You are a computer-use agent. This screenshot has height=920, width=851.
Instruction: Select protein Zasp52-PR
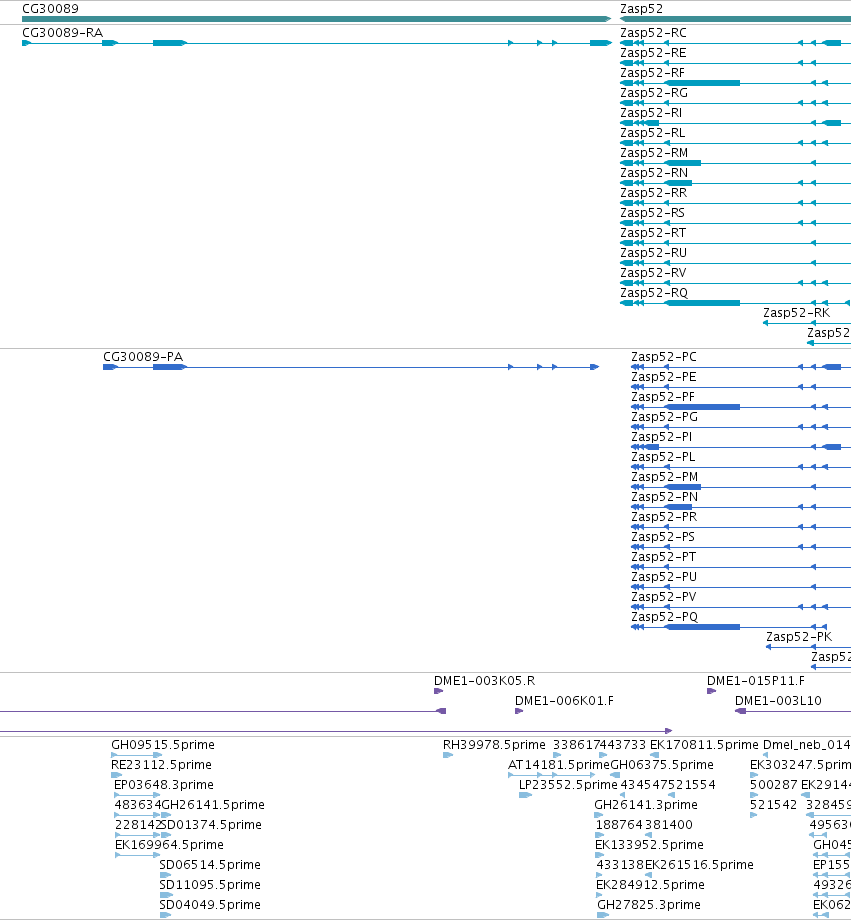coord(664,516)
